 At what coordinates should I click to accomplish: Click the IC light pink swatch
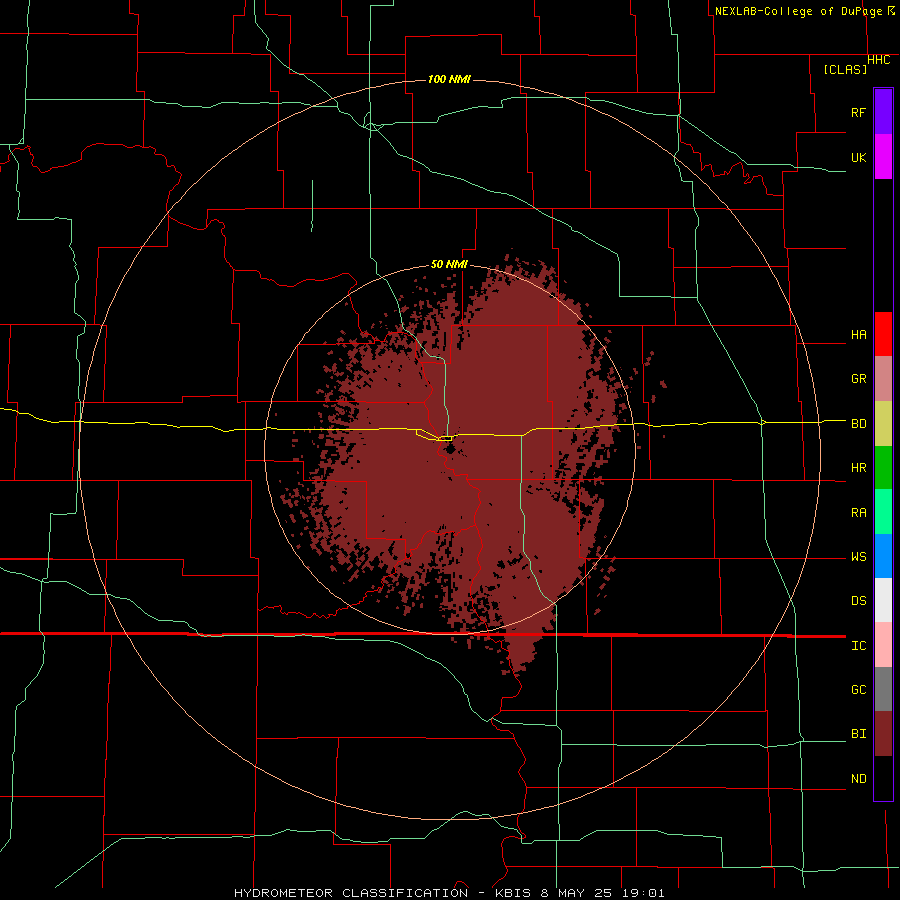[883, 645]
